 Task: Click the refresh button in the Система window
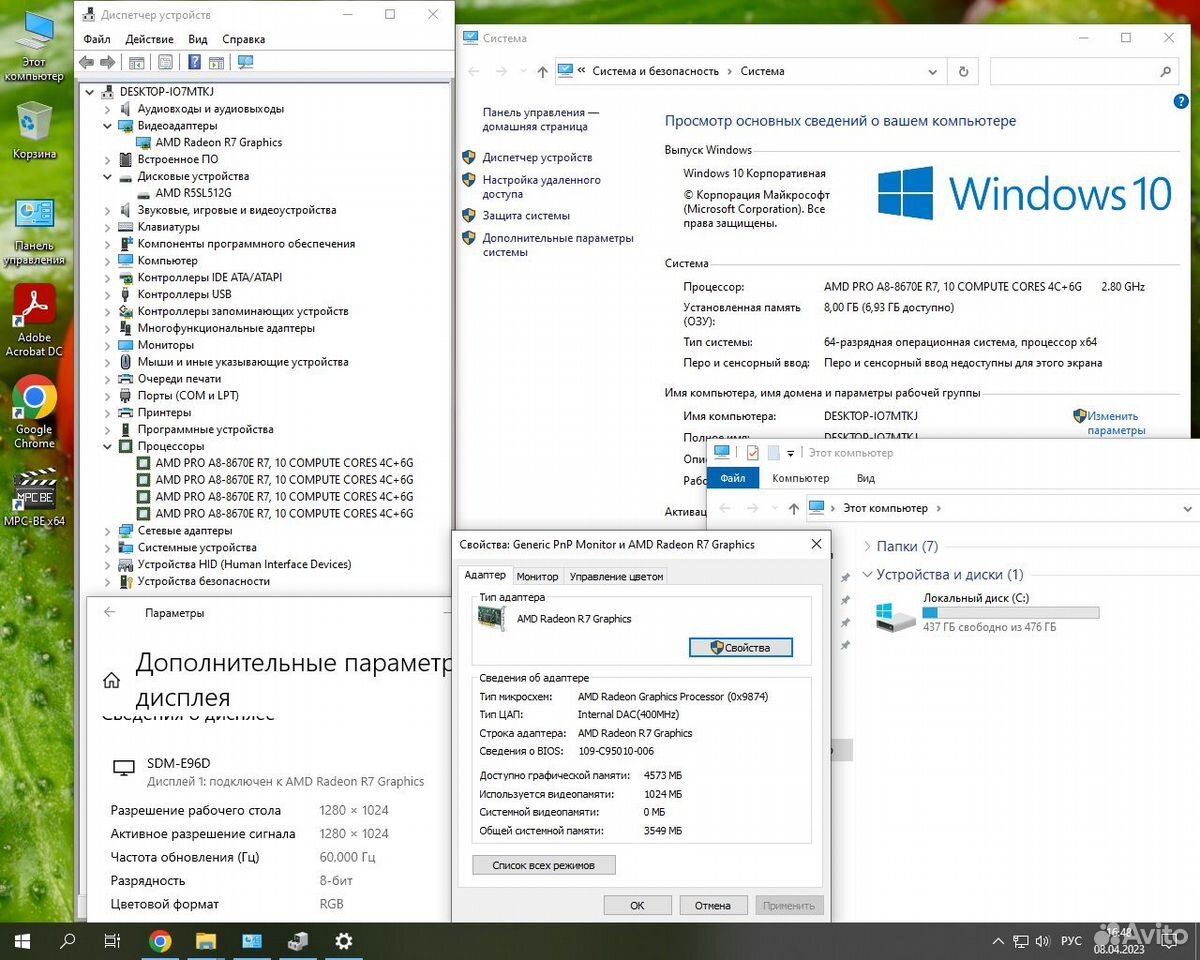click(963, 71)
